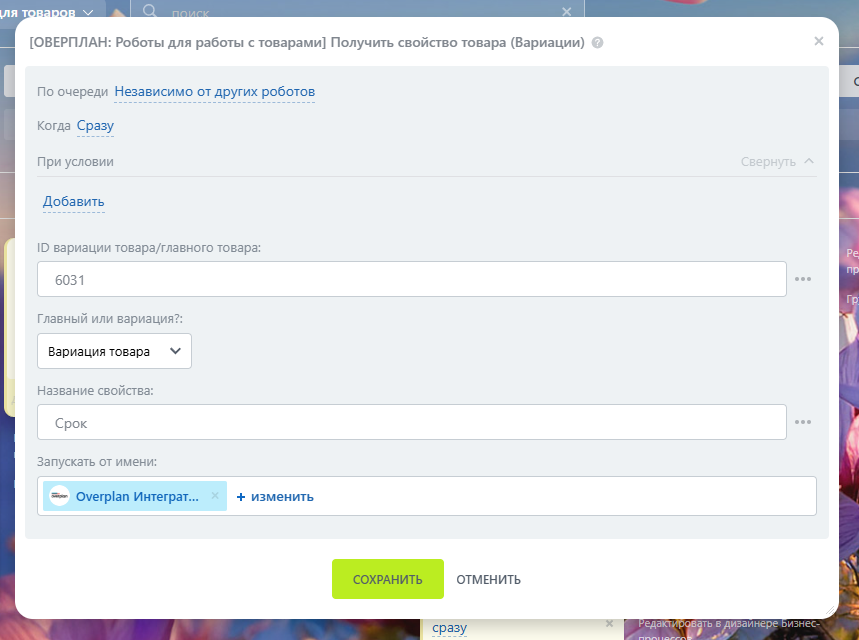The image size is (859, 640).
Task: Clear the background search field with its X
Action: tap(566, 11)
